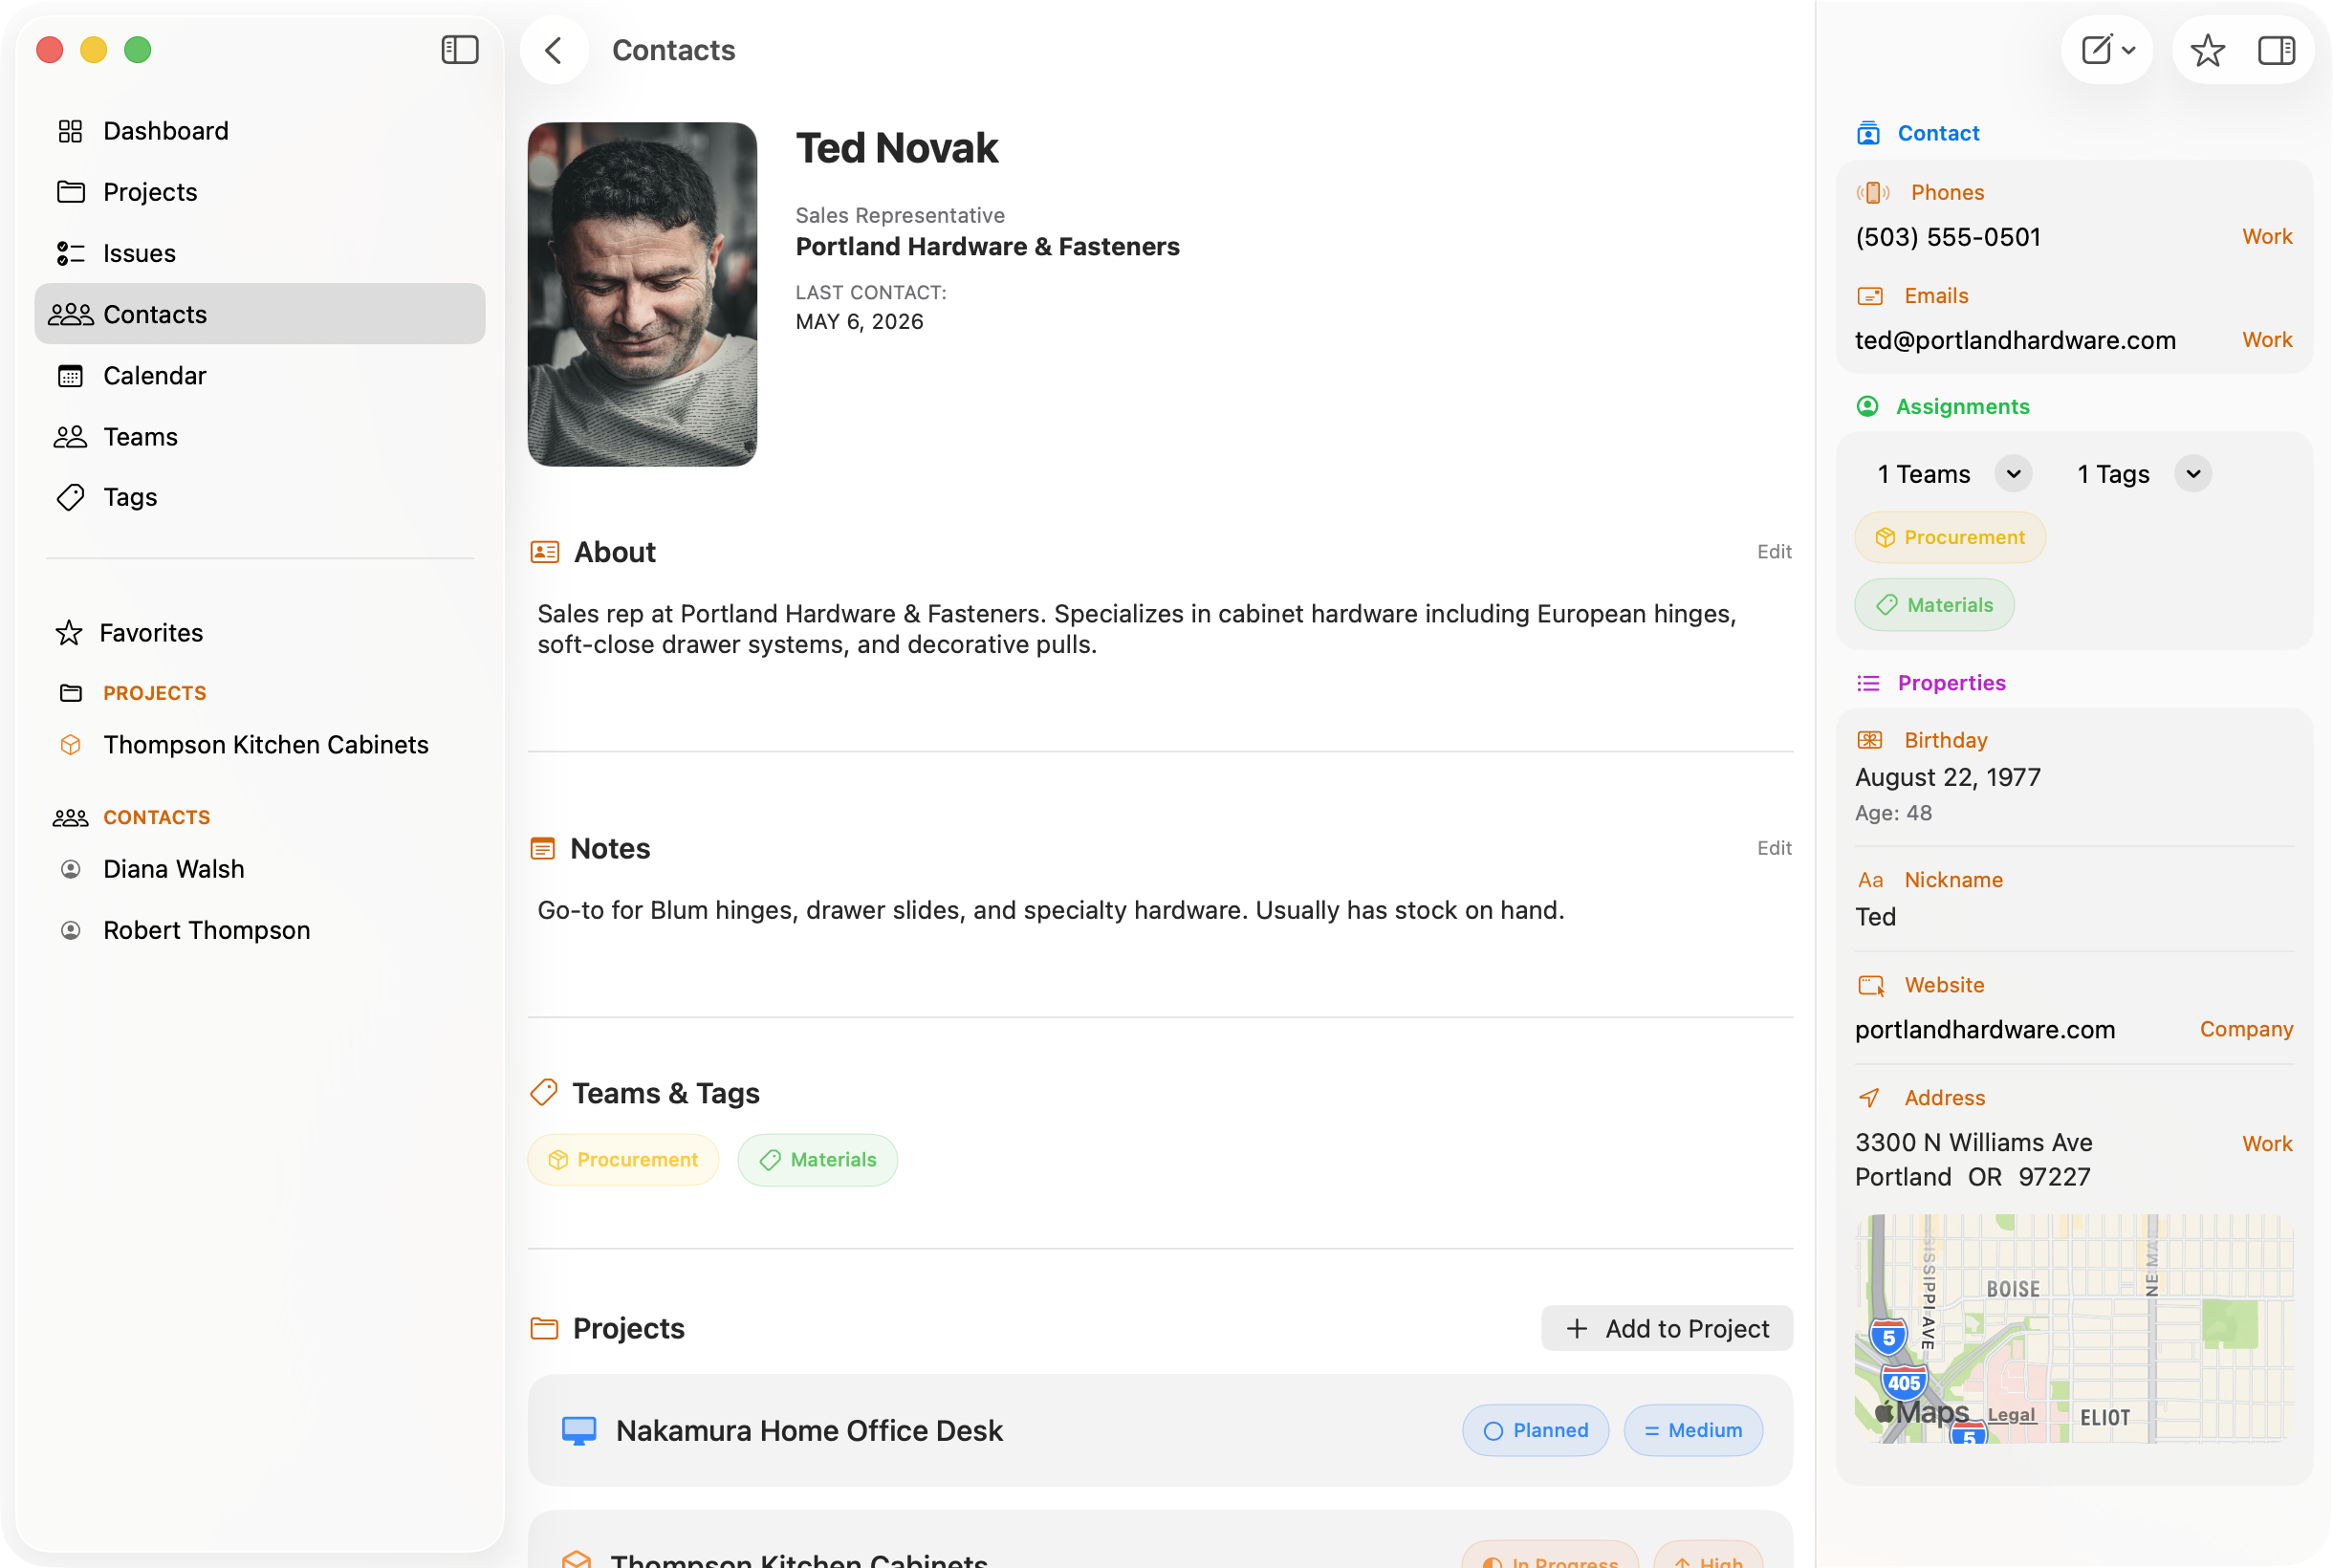
Task: Click the CONTACTS people icon under Favorites
Action: 70,818
